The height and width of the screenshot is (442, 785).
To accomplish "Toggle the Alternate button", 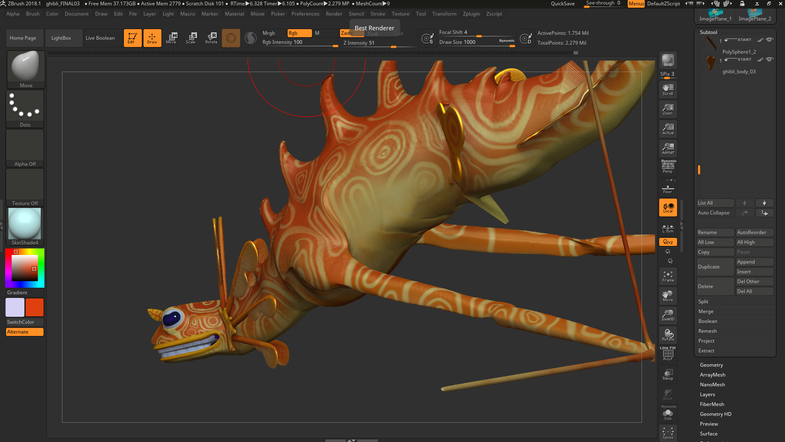I will (25, 332).
